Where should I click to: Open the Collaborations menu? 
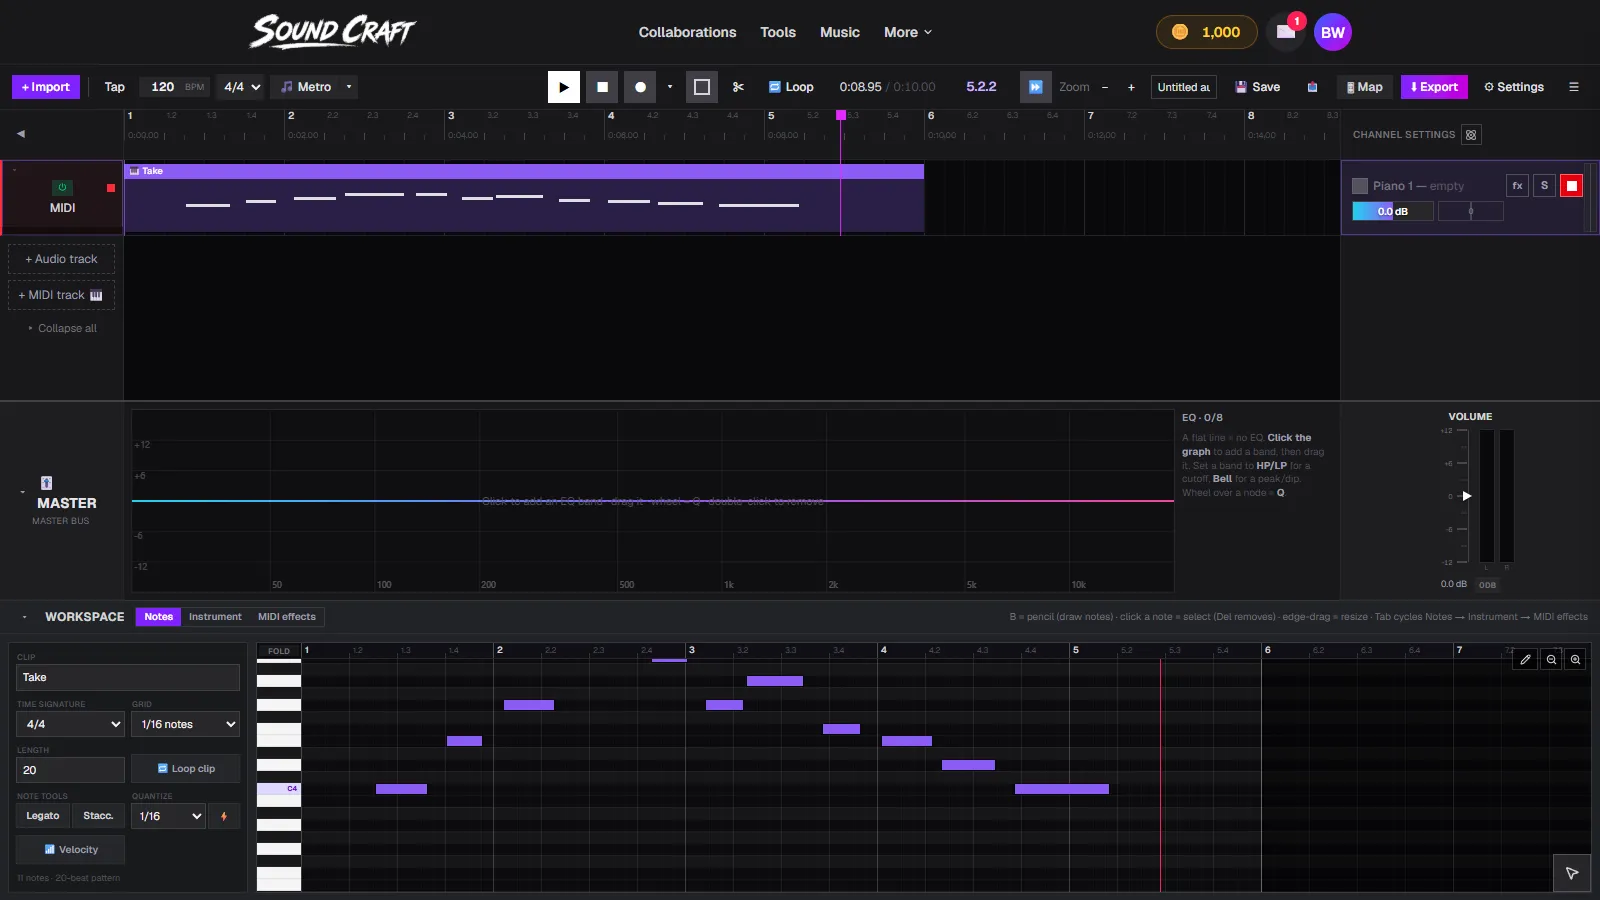coord(688,32)
